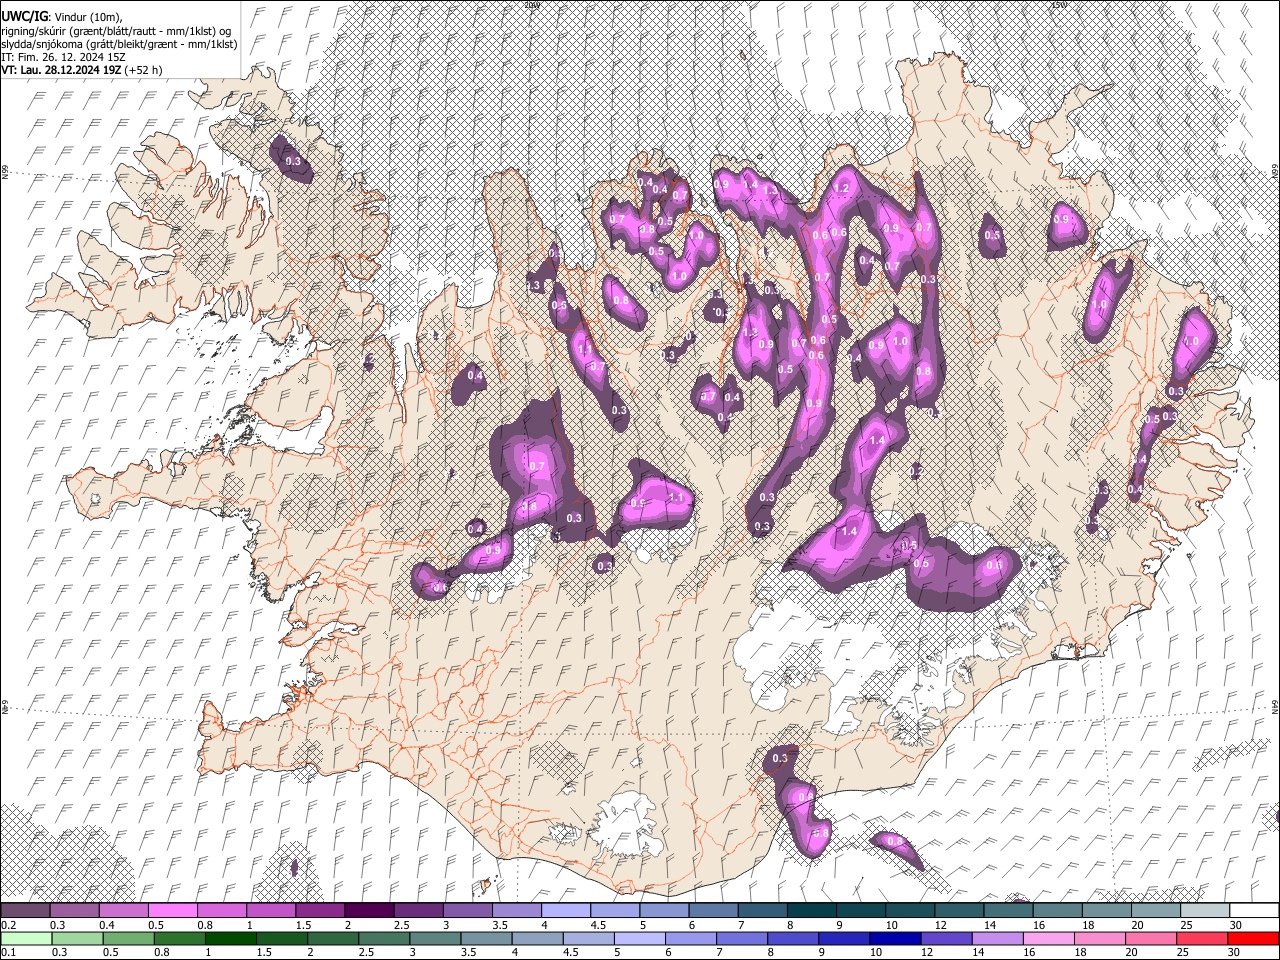
Task: Click the 1.2 value at the north coast precipitation band
Action: (x=841, y=188)
